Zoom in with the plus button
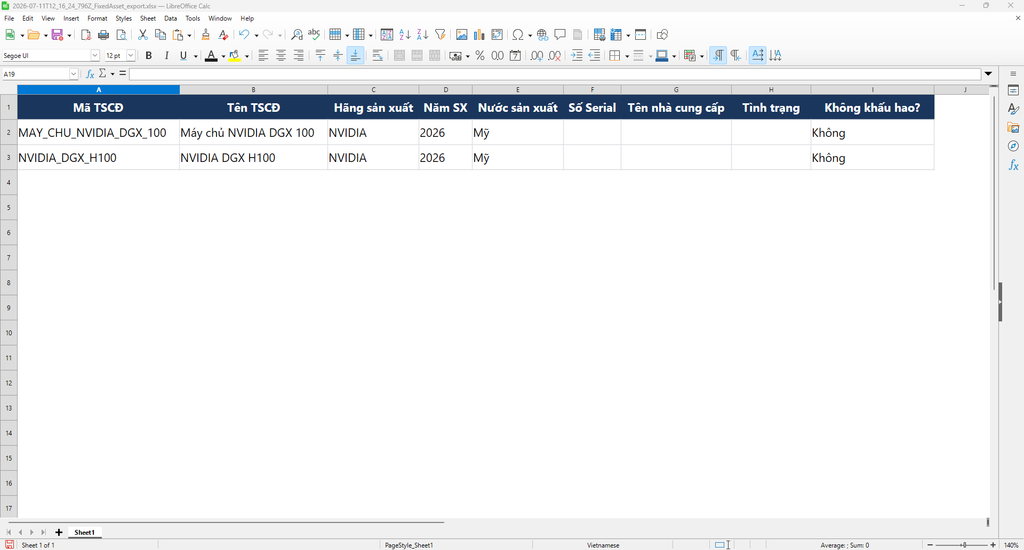Viewport: 1024px width, 550px height. (993, 545)
